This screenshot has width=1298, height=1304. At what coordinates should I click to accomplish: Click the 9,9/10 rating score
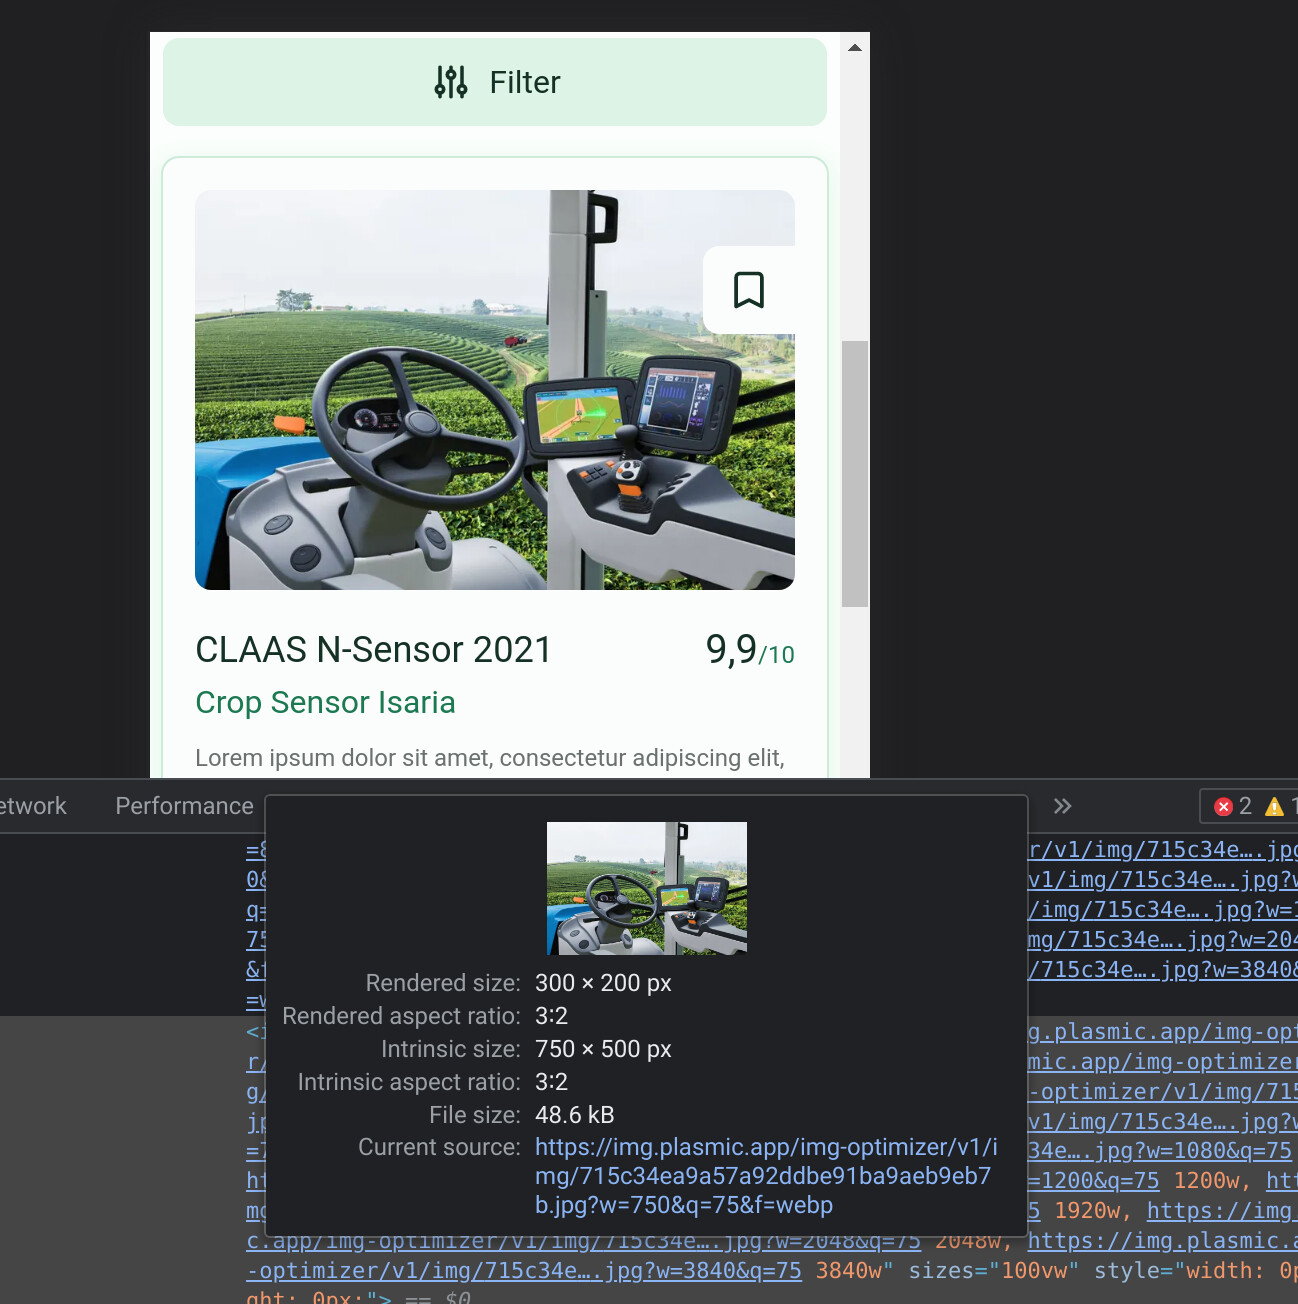click(x=749, y=651)
